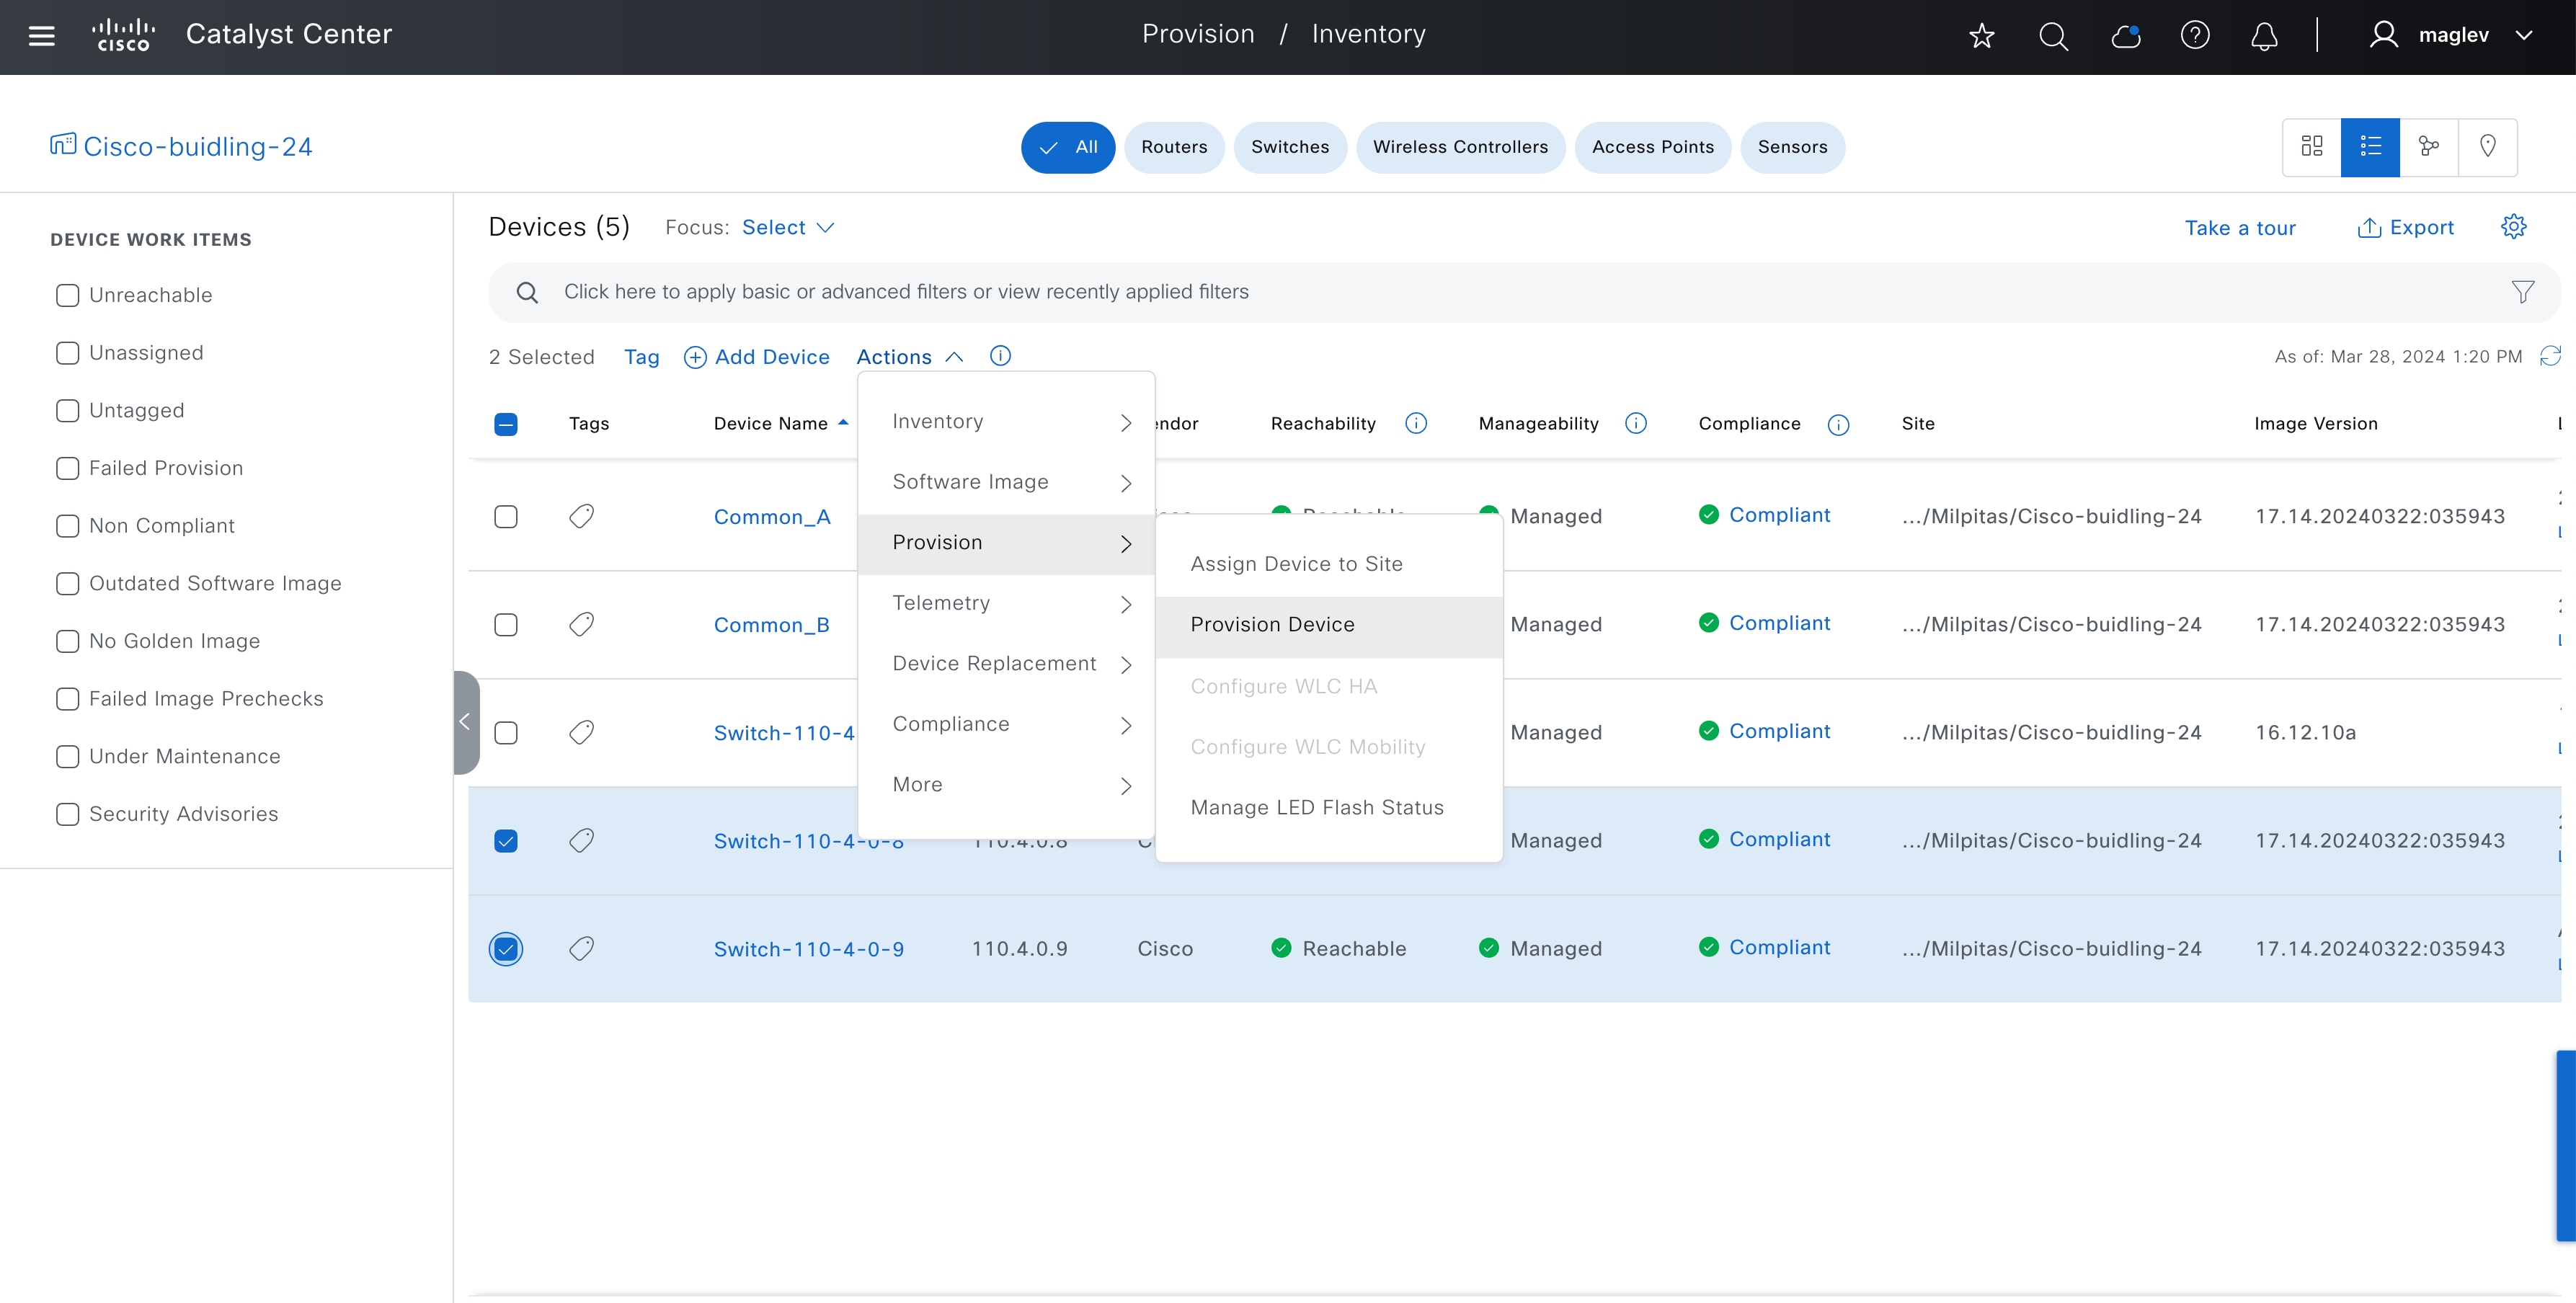Click the Take a tour link
The image size is (2576, 1303).
(x=2239, y=228)
